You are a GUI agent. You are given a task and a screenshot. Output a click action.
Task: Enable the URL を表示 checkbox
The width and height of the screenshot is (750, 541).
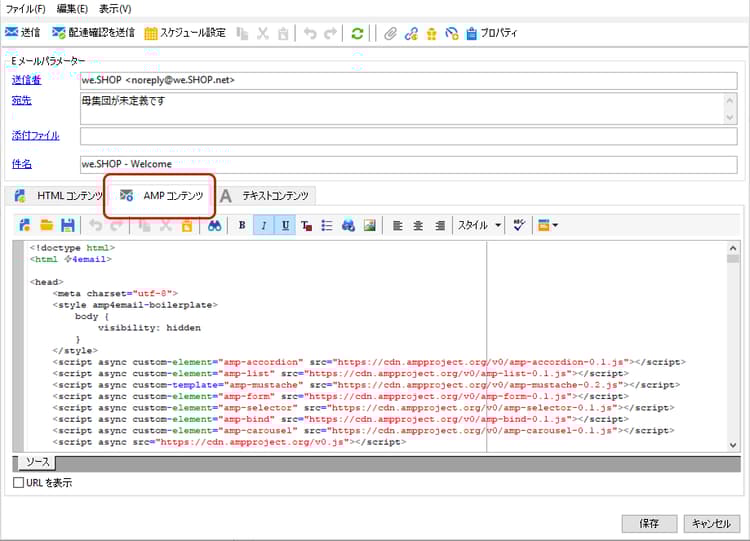click(19, 483)
